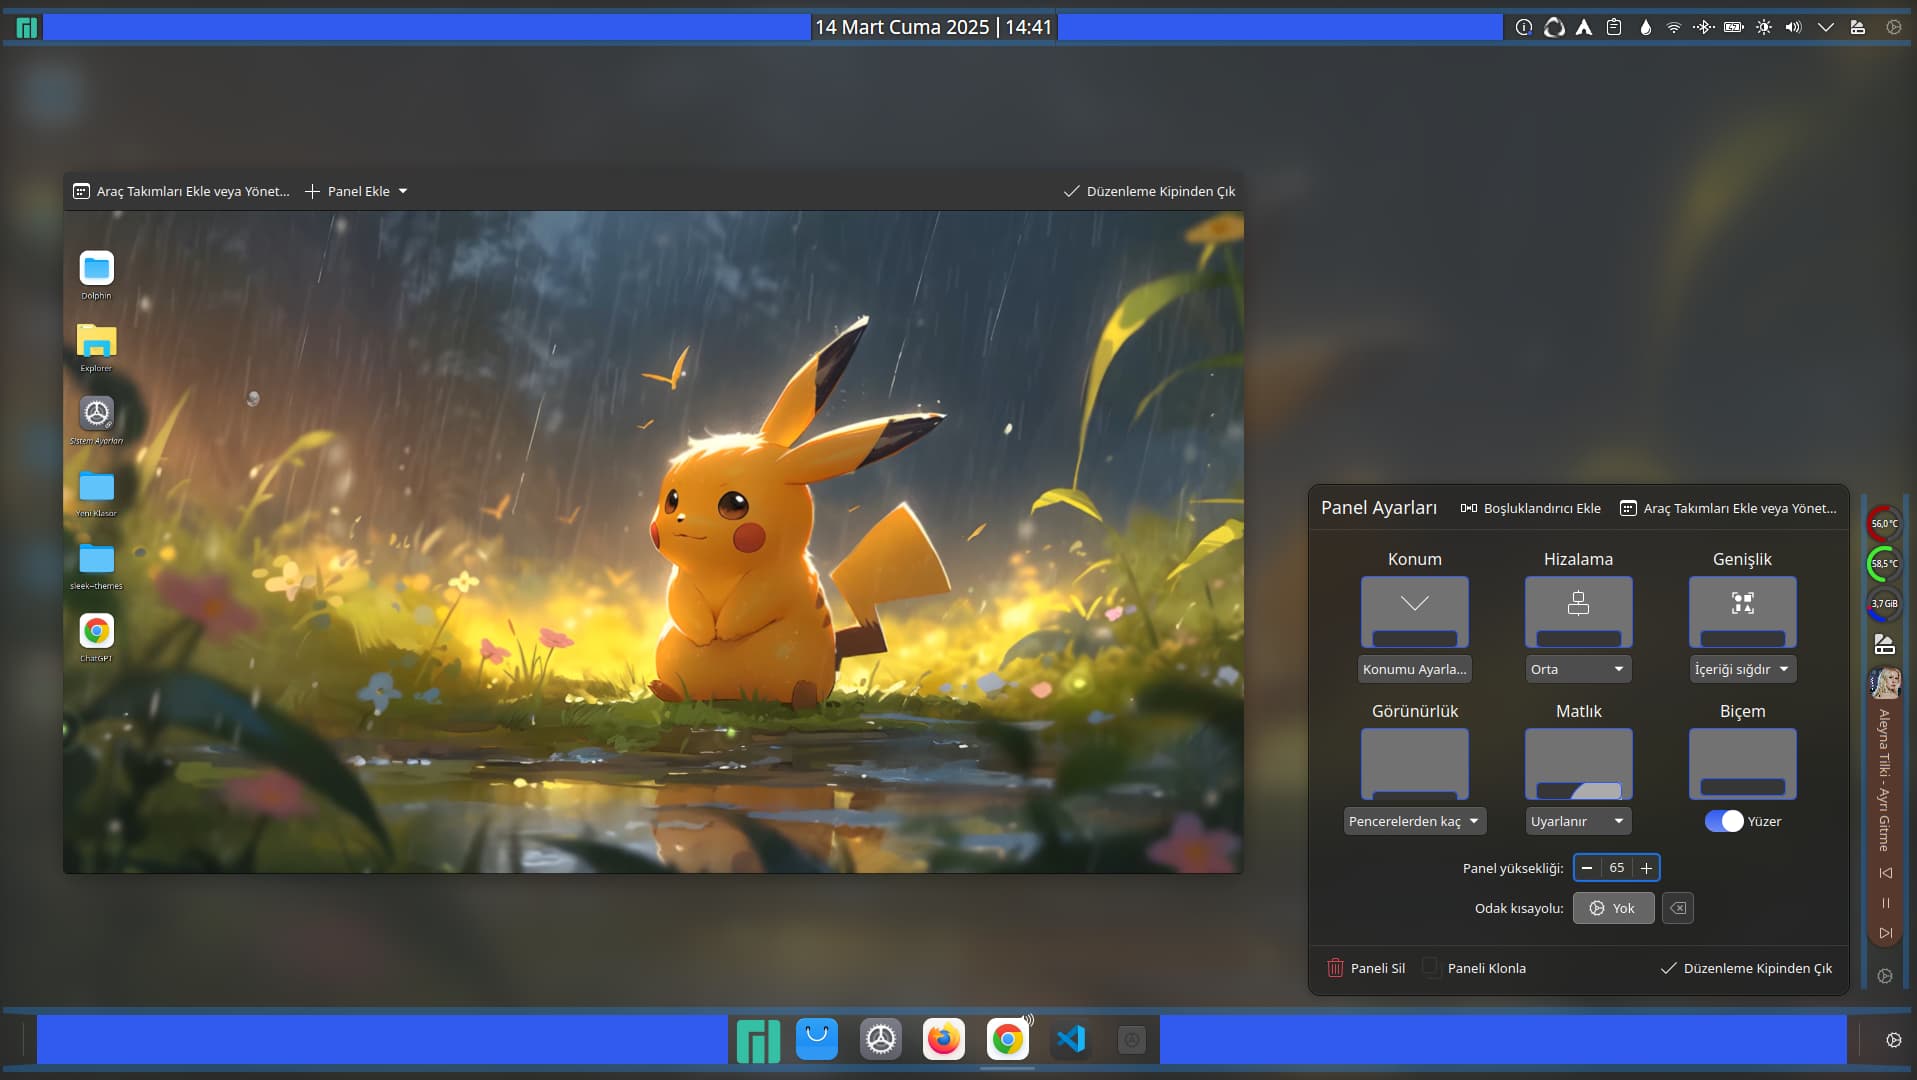Click Düzenleme Kipinden Çık in Panel Ayarları
This screenshot has width=1917, height=1080.
(1746, 968)
